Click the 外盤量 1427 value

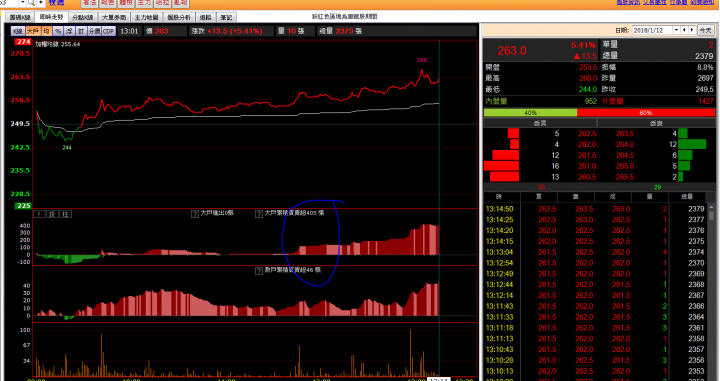coord(705,101)
